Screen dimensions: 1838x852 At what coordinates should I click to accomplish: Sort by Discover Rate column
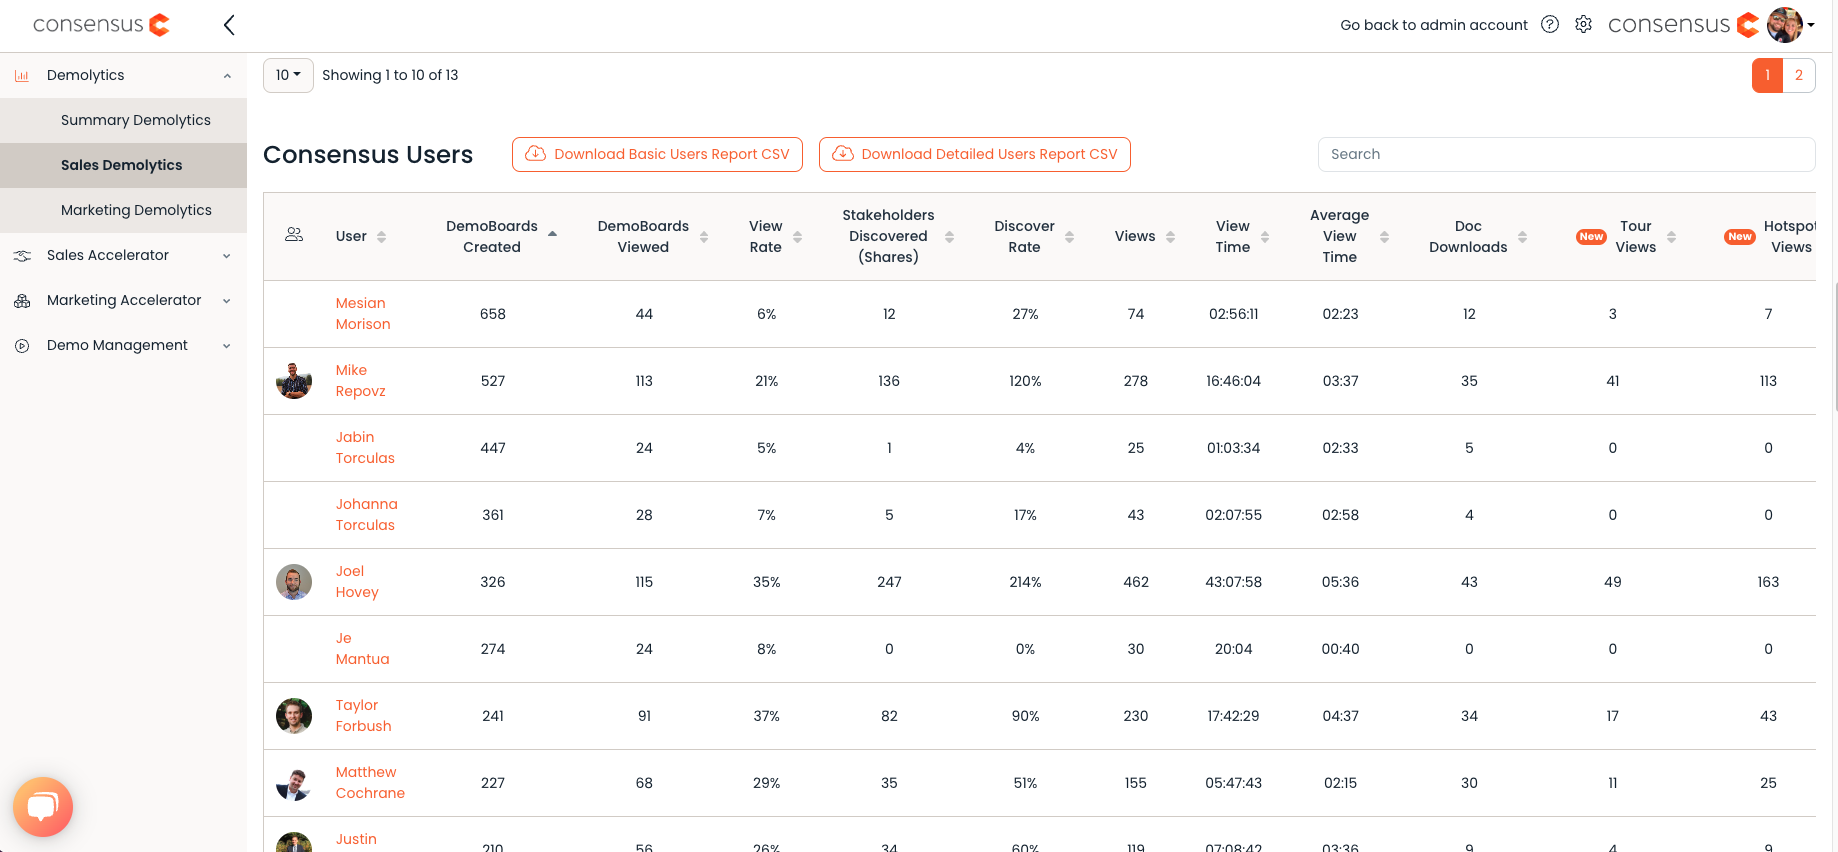click(x=1070, y=237)
